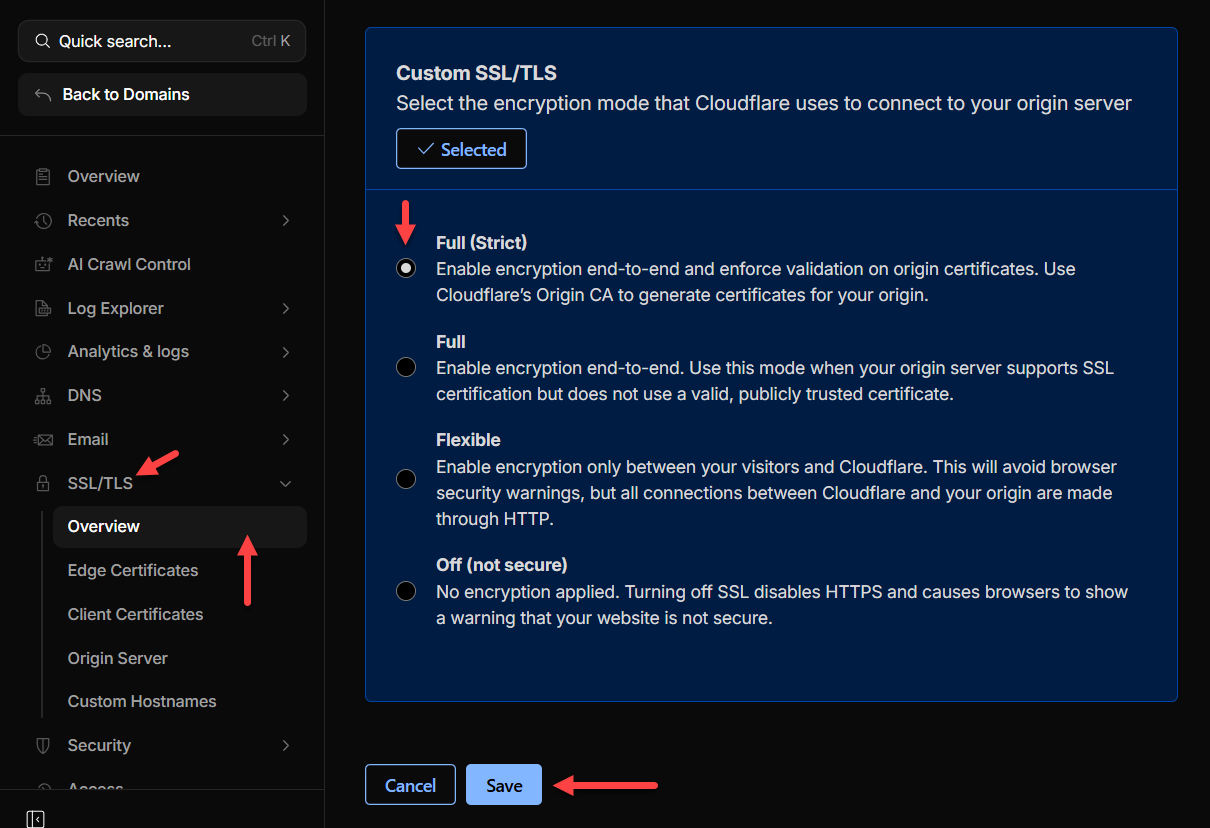The image size is (1210, 828).
Task: Click the Analytics & logs chart icon
Action: click(x=43, y=352)
